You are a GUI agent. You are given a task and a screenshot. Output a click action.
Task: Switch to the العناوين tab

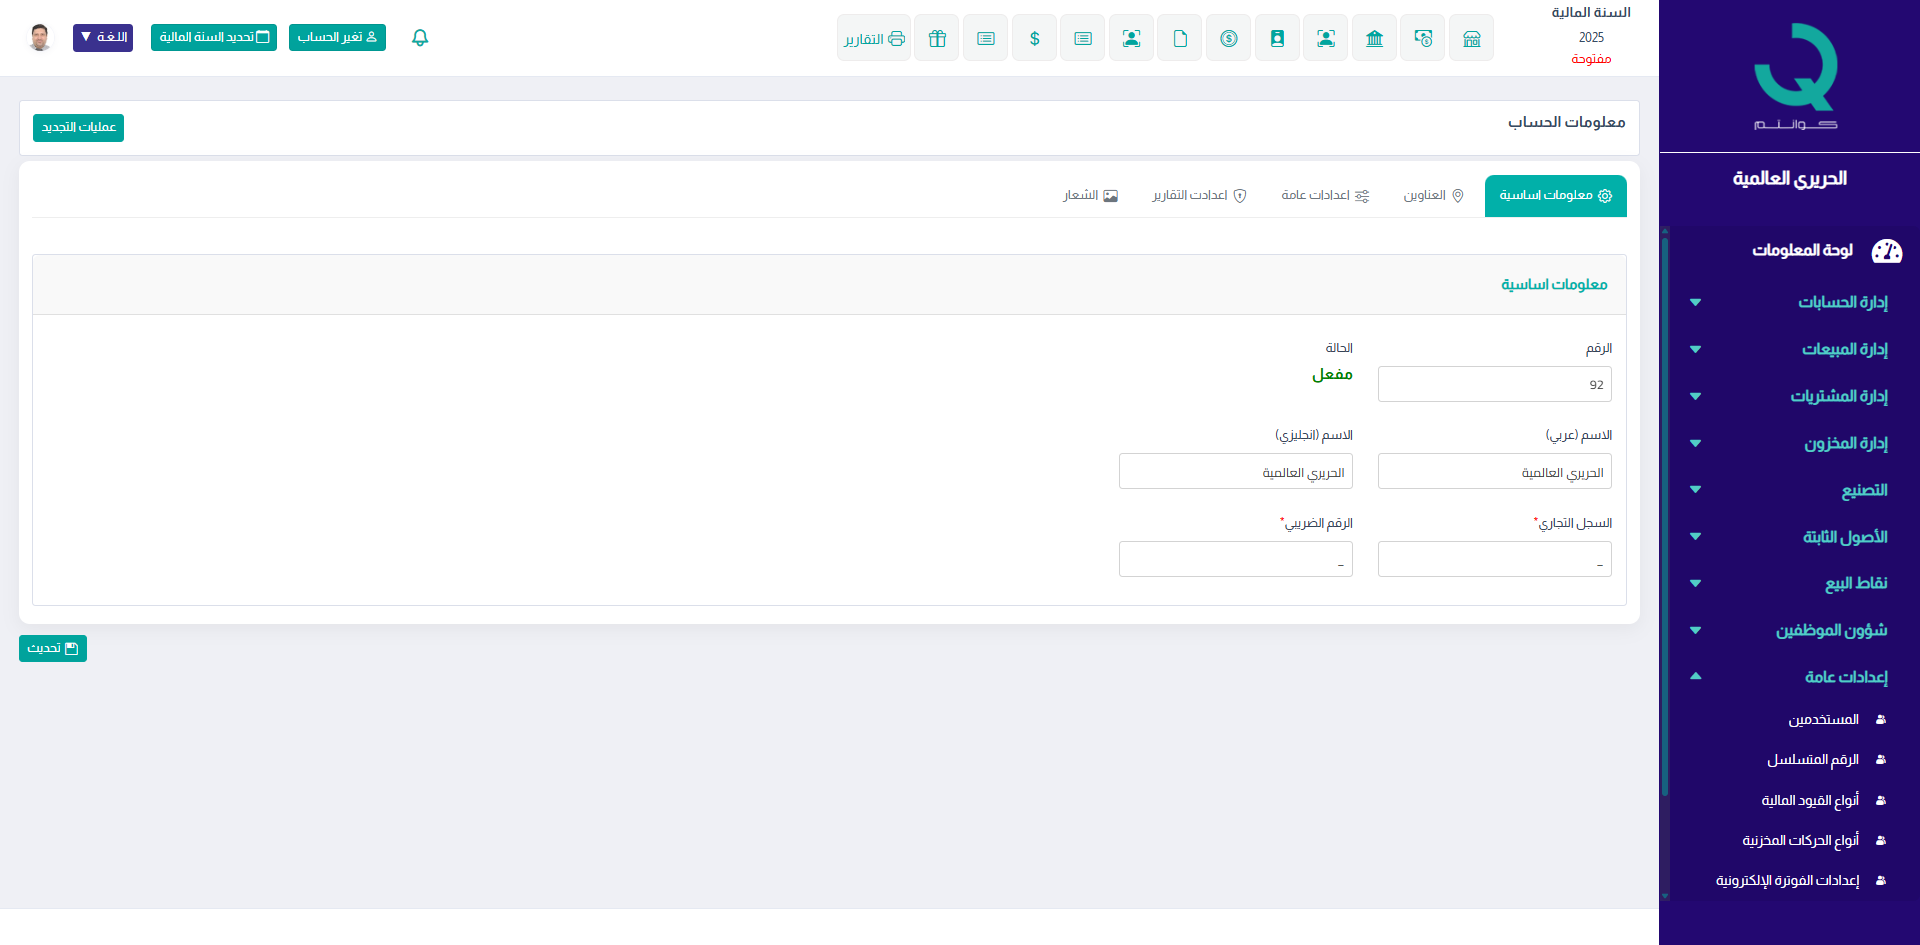(x=1433, y=196)
